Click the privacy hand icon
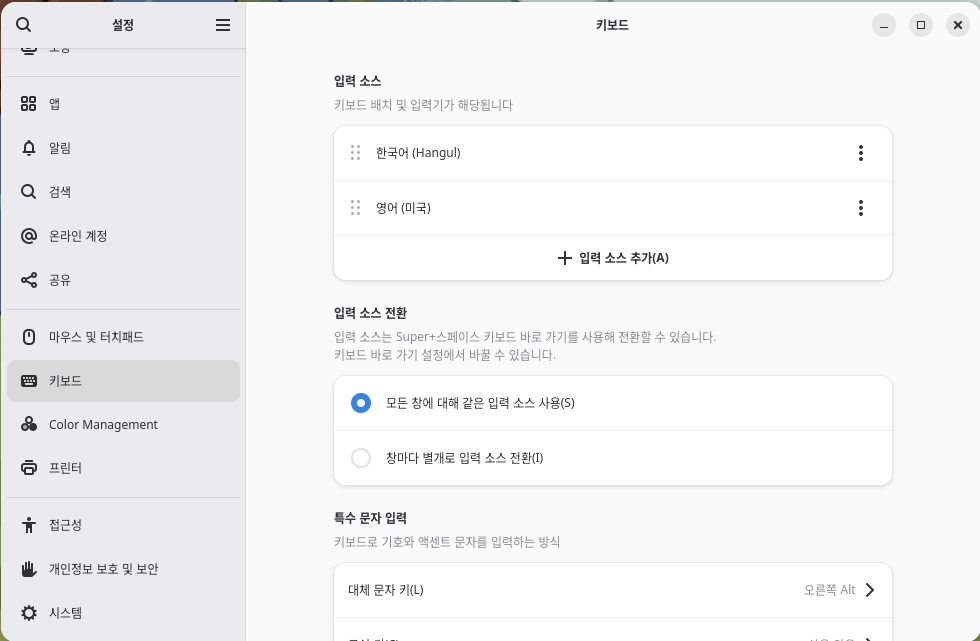980x641 pixels. click(x=29, y=569)
